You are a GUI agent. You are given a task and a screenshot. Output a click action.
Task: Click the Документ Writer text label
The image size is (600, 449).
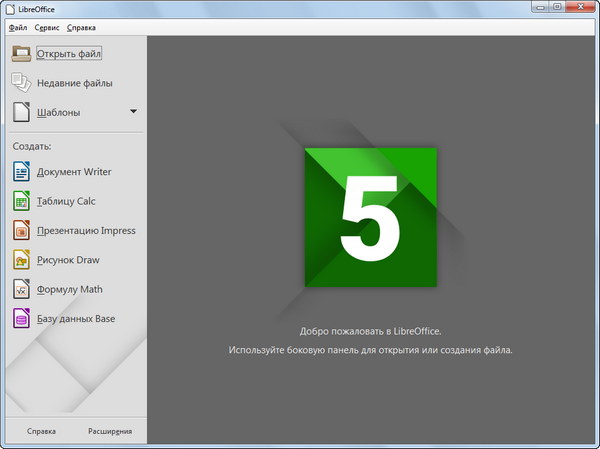pyautogui.click(x=74, y=172)
